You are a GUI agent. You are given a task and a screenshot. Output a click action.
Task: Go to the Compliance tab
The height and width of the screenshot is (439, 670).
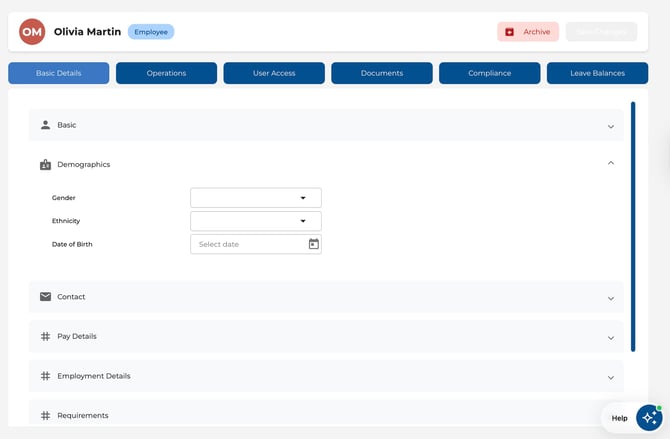tap(489, 73)
